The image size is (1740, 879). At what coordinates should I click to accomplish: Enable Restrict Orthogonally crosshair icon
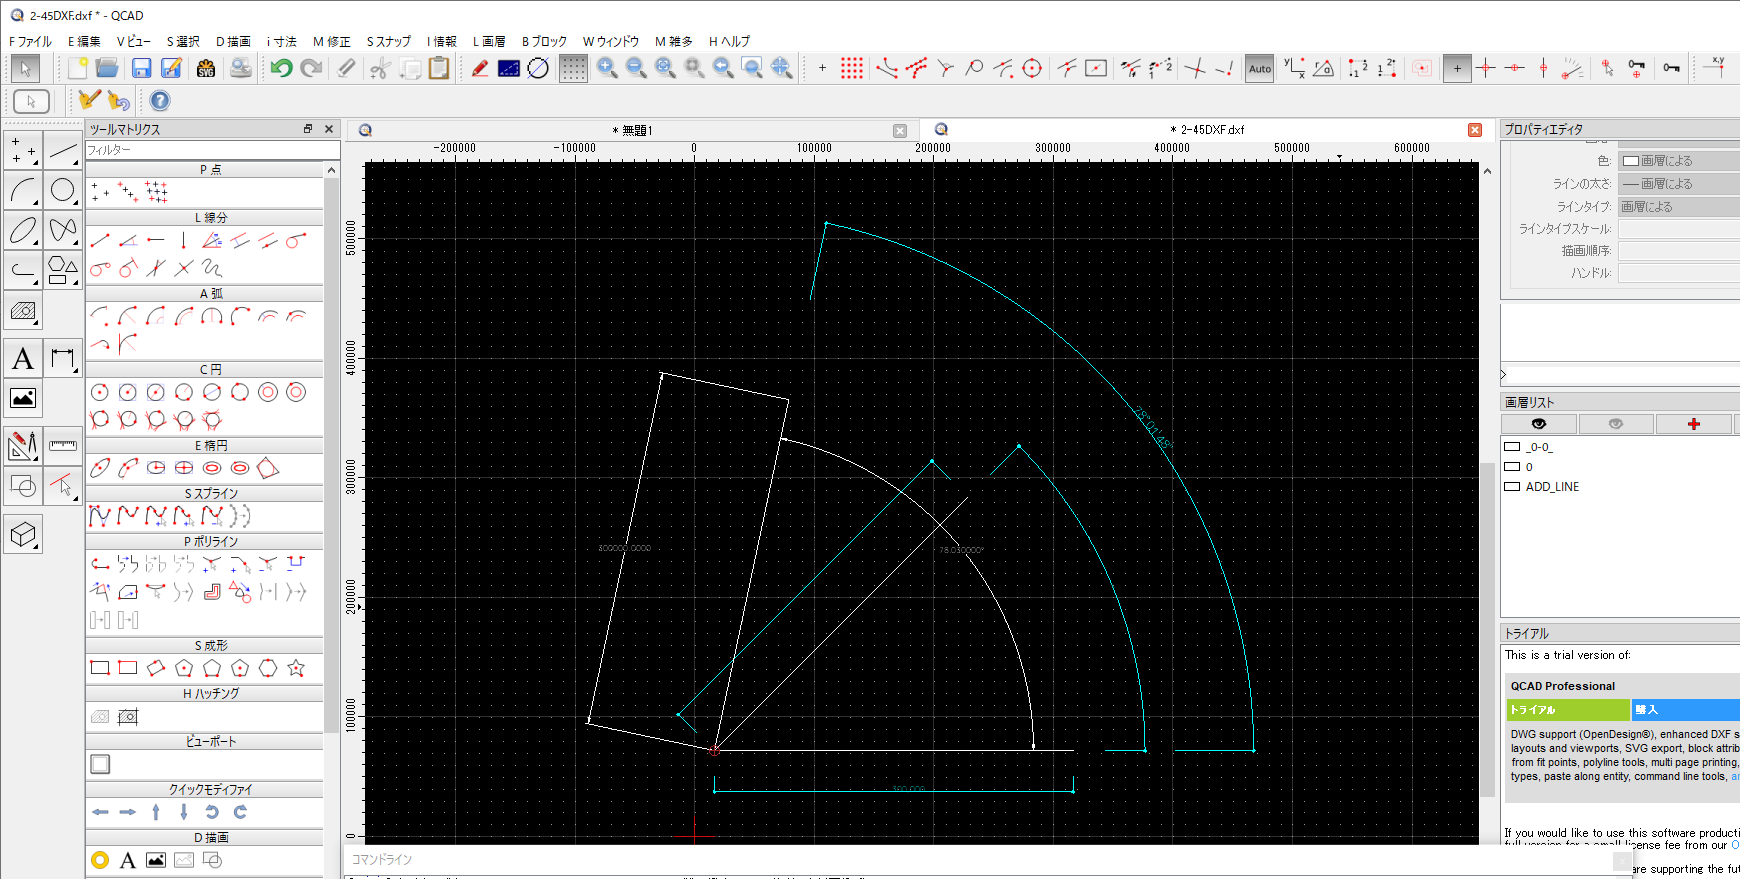1486,68
